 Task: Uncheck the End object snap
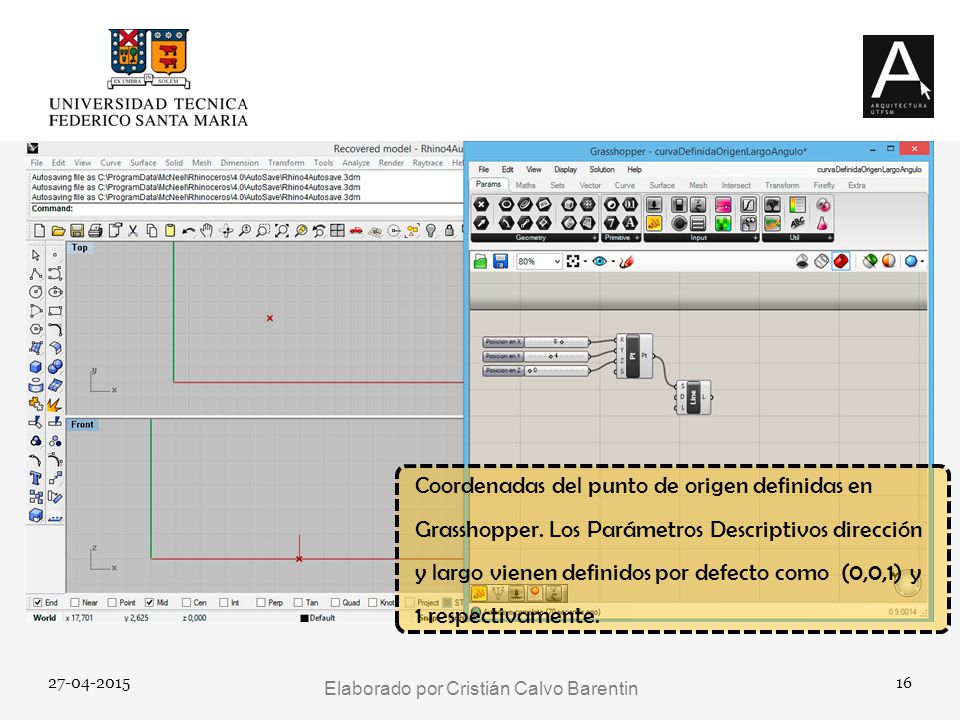click(38, 602)
